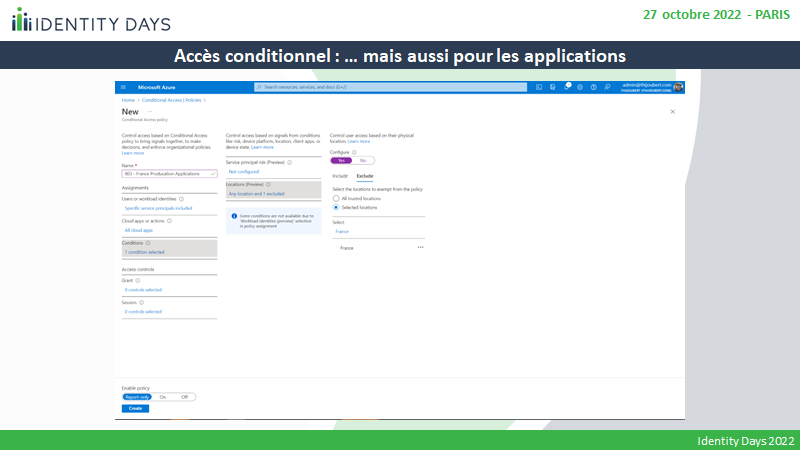Click the Microsoft Azure logo text
Image resolution: width=800 pixels, height=450 pixels.
(x=157, y=87)
